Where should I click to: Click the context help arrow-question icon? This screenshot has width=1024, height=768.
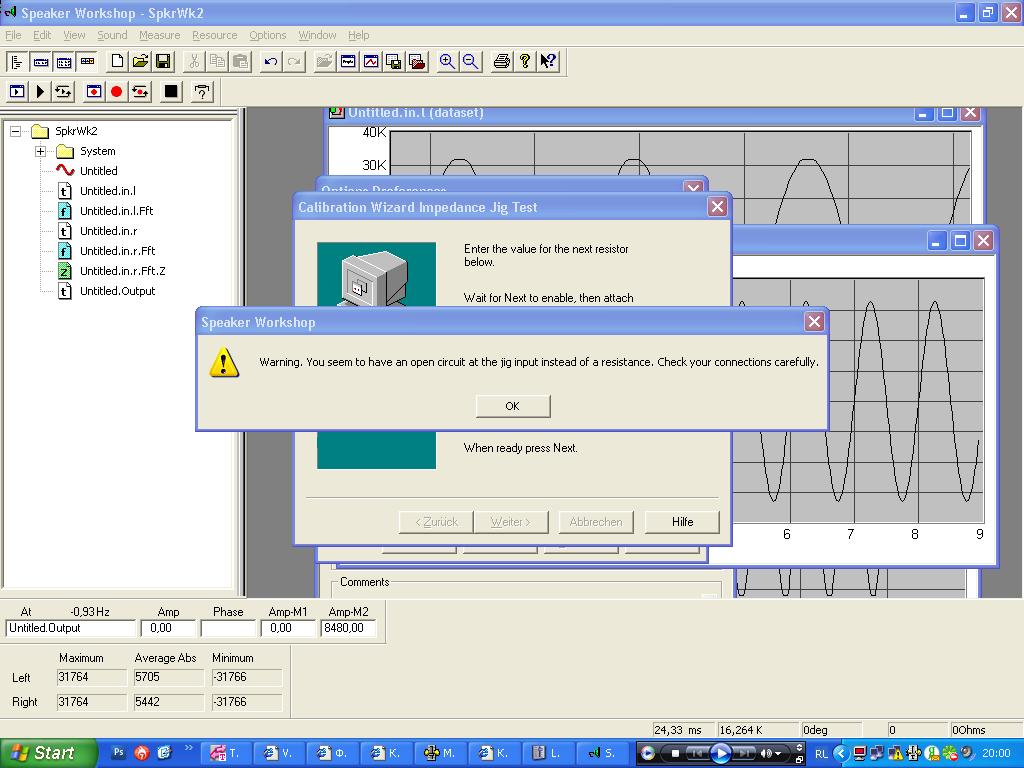(x=549, y=62)
